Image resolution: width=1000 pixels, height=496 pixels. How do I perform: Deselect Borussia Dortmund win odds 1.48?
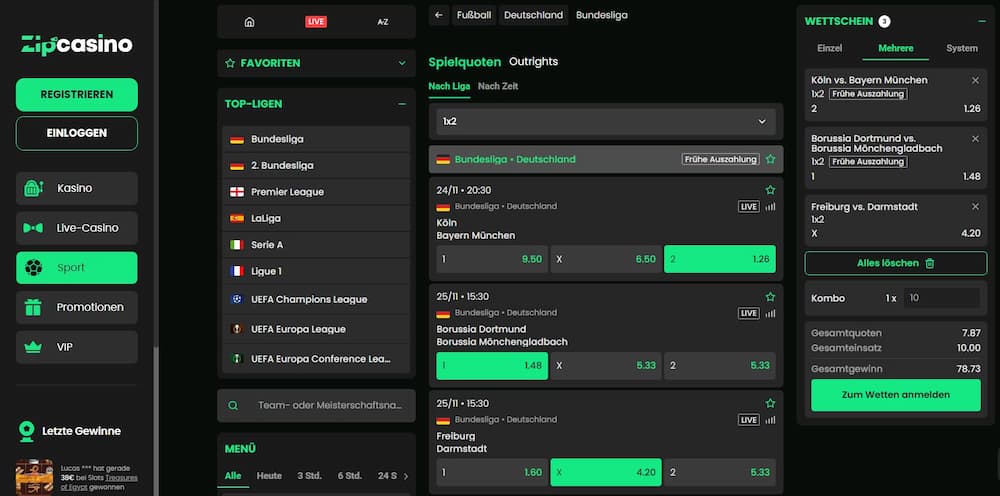pyautogui.click(x=492, y=366)
